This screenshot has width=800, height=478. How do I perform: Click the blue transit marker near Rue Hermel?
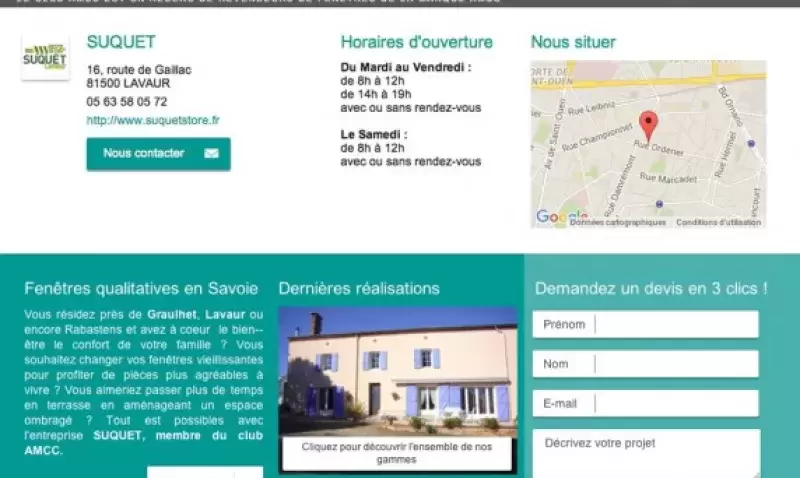pos(751,143)
